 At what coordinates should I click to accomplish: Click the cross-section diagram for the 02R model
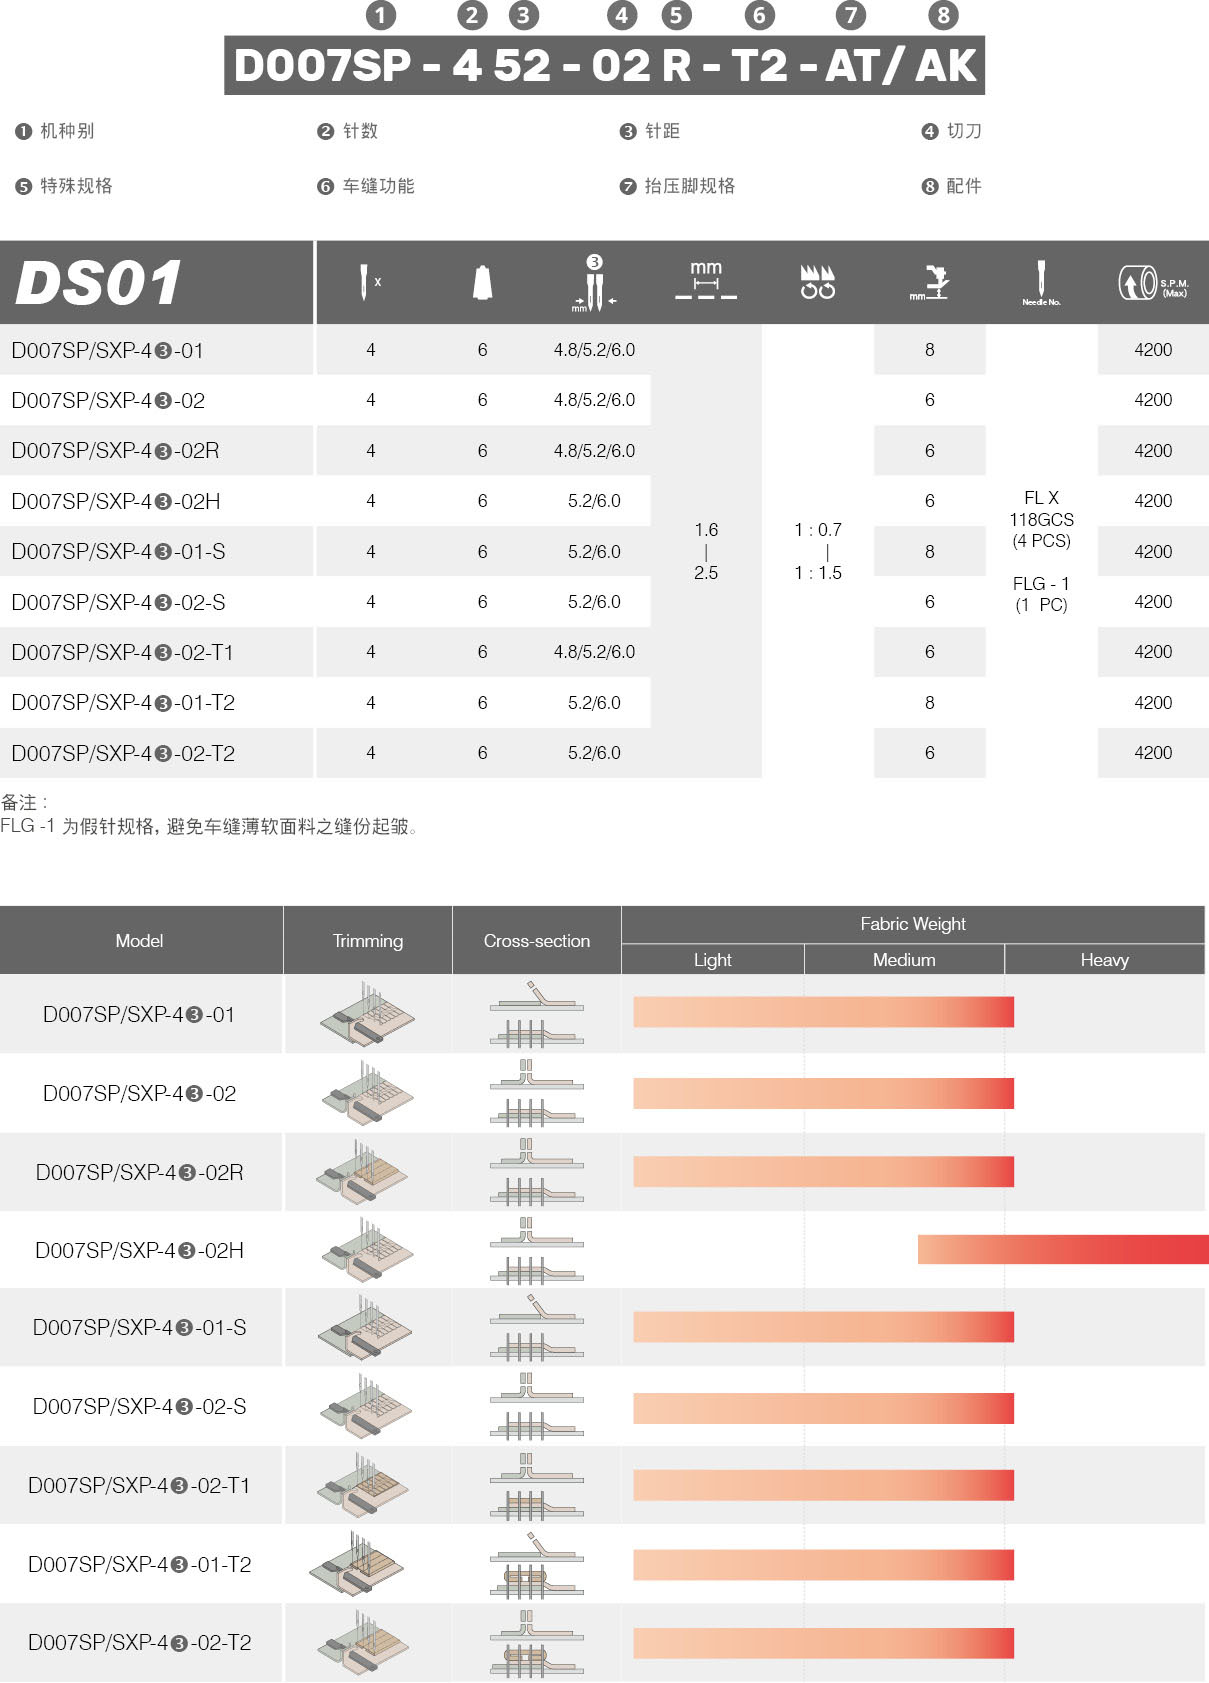[536, 1171]
